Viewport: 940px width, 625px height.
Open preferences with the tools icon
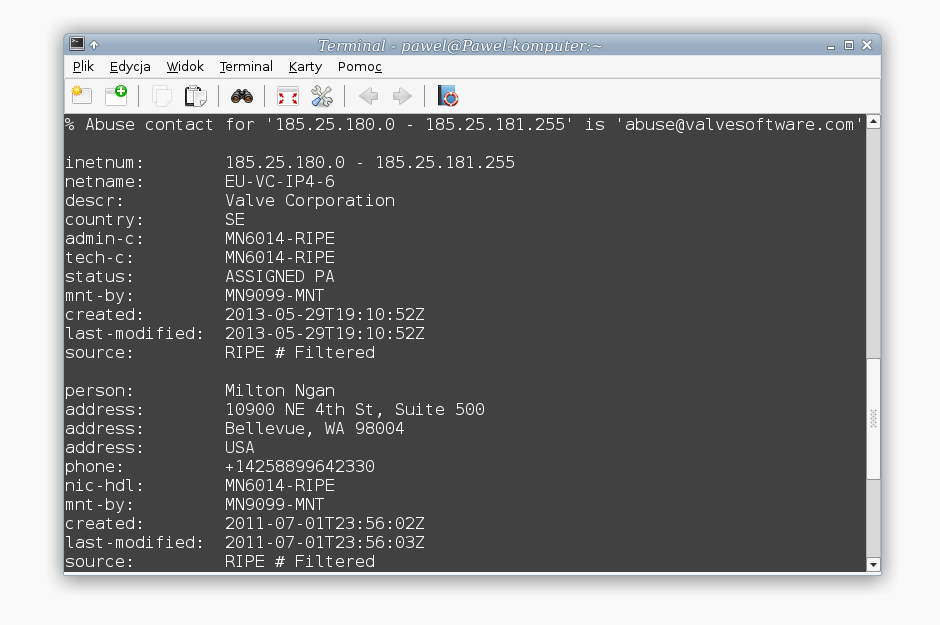click(322, 96)
